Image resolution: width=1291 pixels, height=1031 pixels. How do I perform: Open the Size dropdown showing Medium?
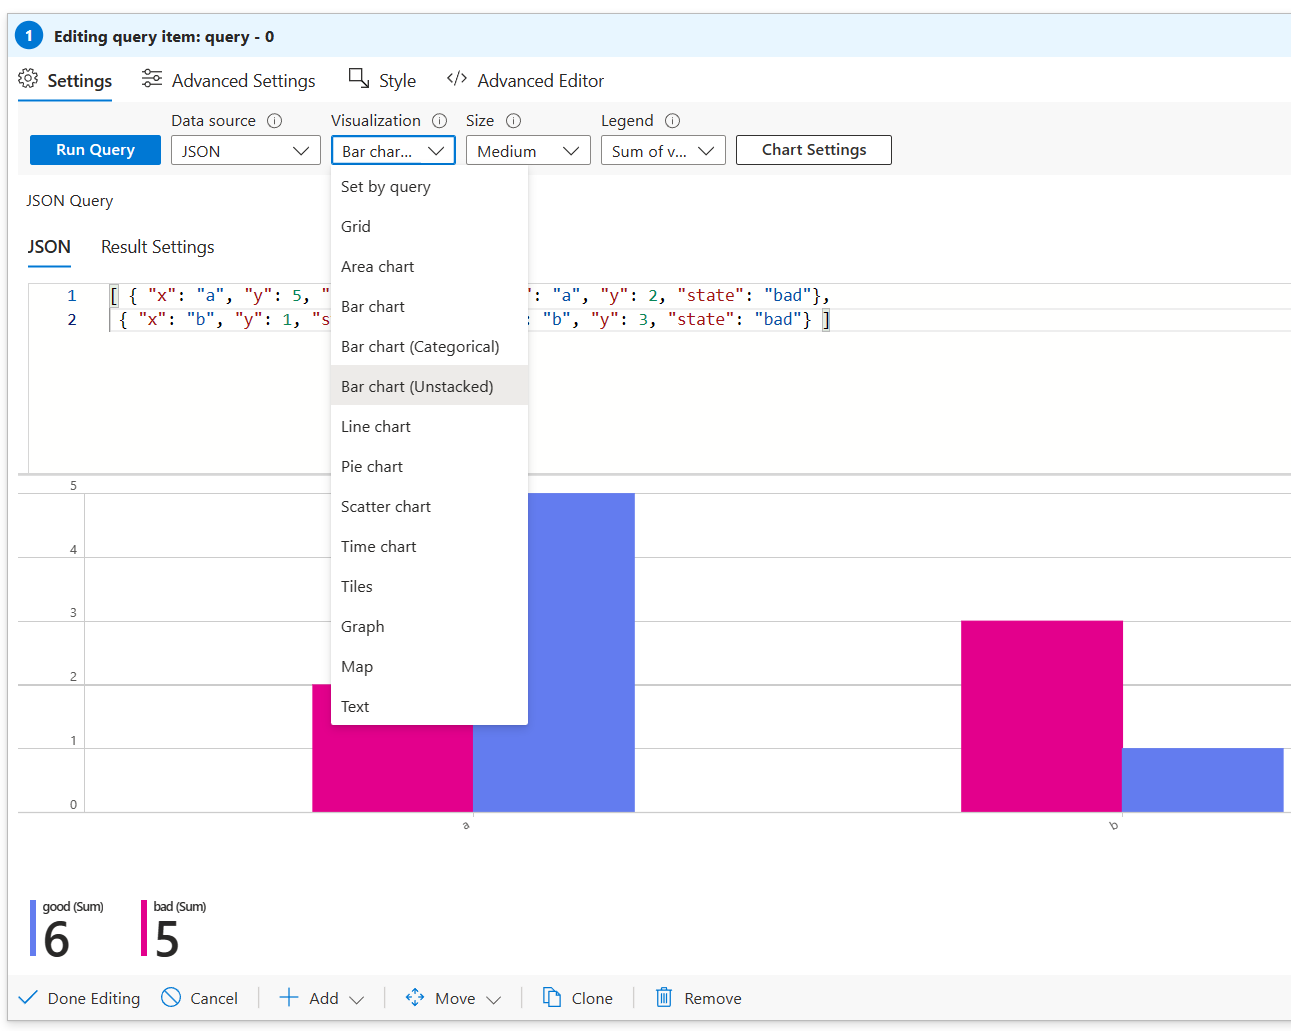(x=527, y=149)
